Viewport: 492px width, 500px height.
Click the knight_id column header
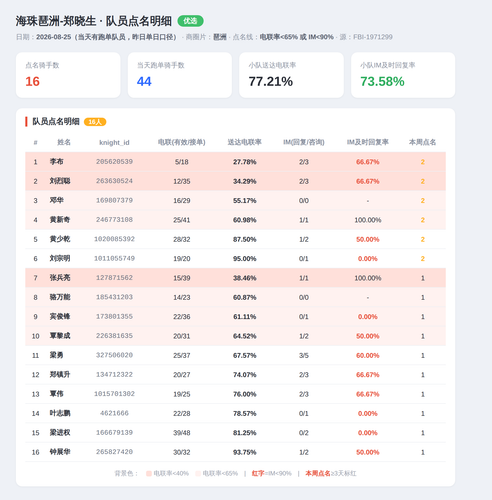pyautogui.click(x=114, y=143)
